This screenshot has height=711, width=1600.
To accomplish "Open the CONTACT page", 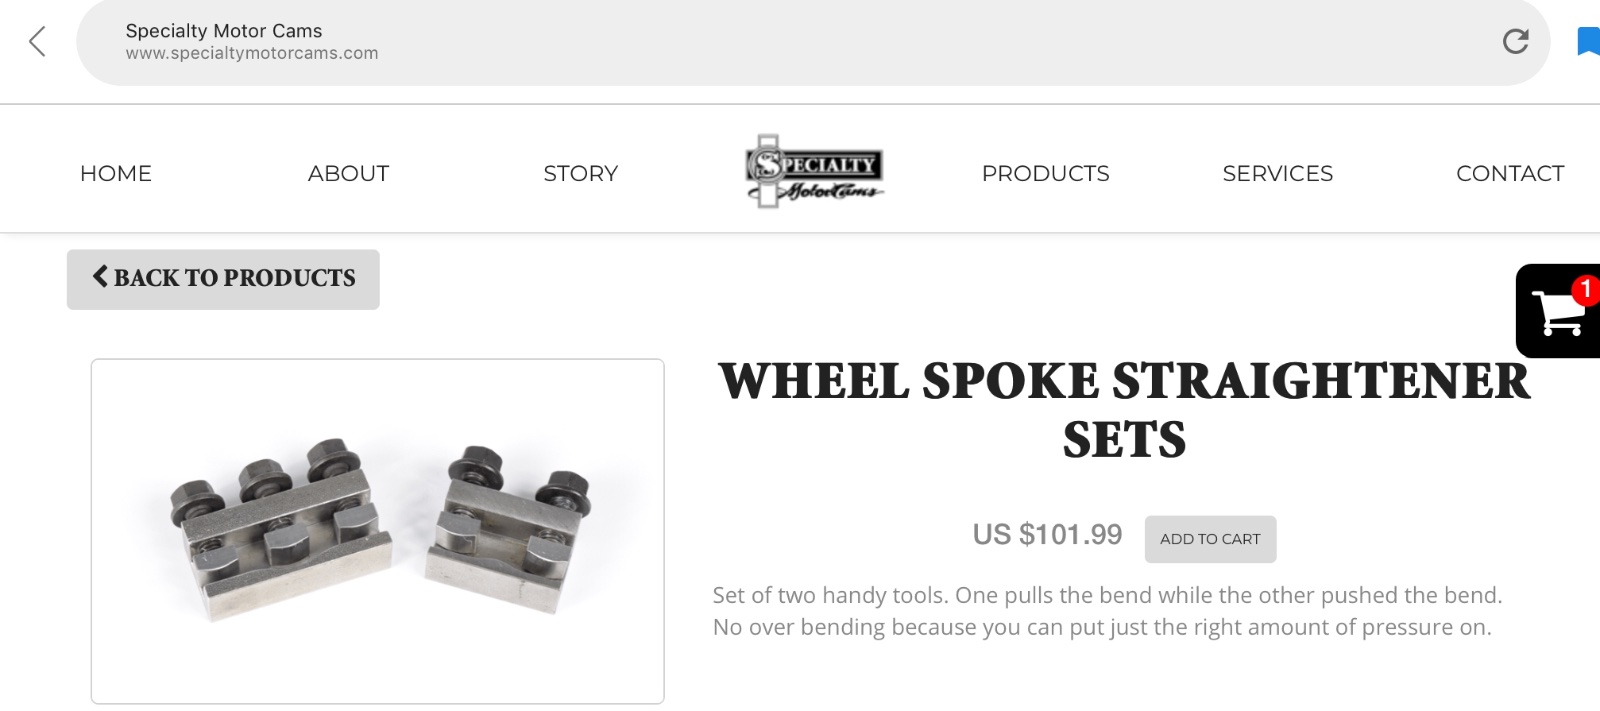I will 1509,174.
